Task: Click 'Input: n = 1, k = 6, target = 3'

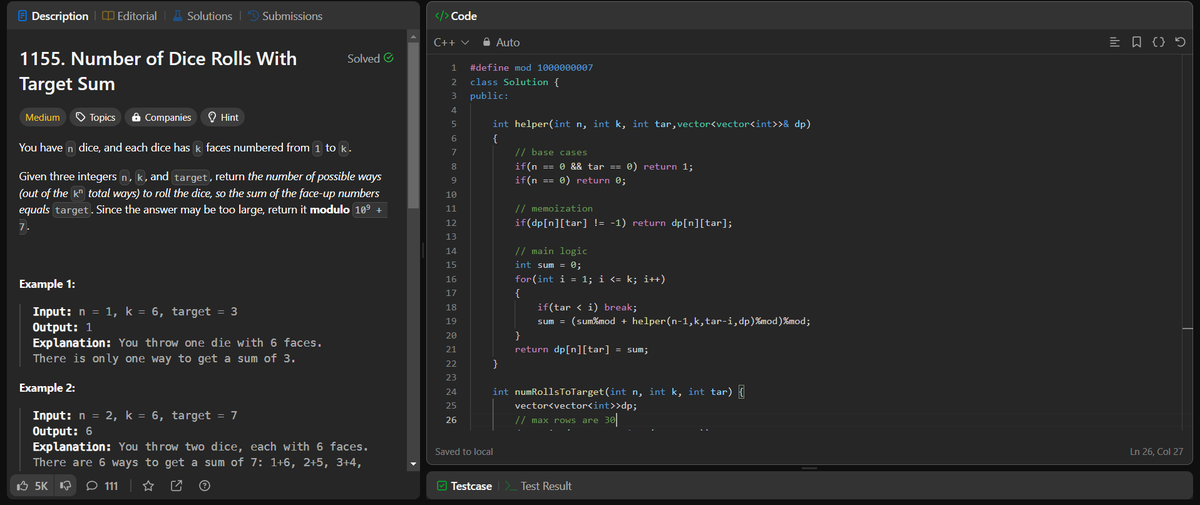Action: (135, 312)
